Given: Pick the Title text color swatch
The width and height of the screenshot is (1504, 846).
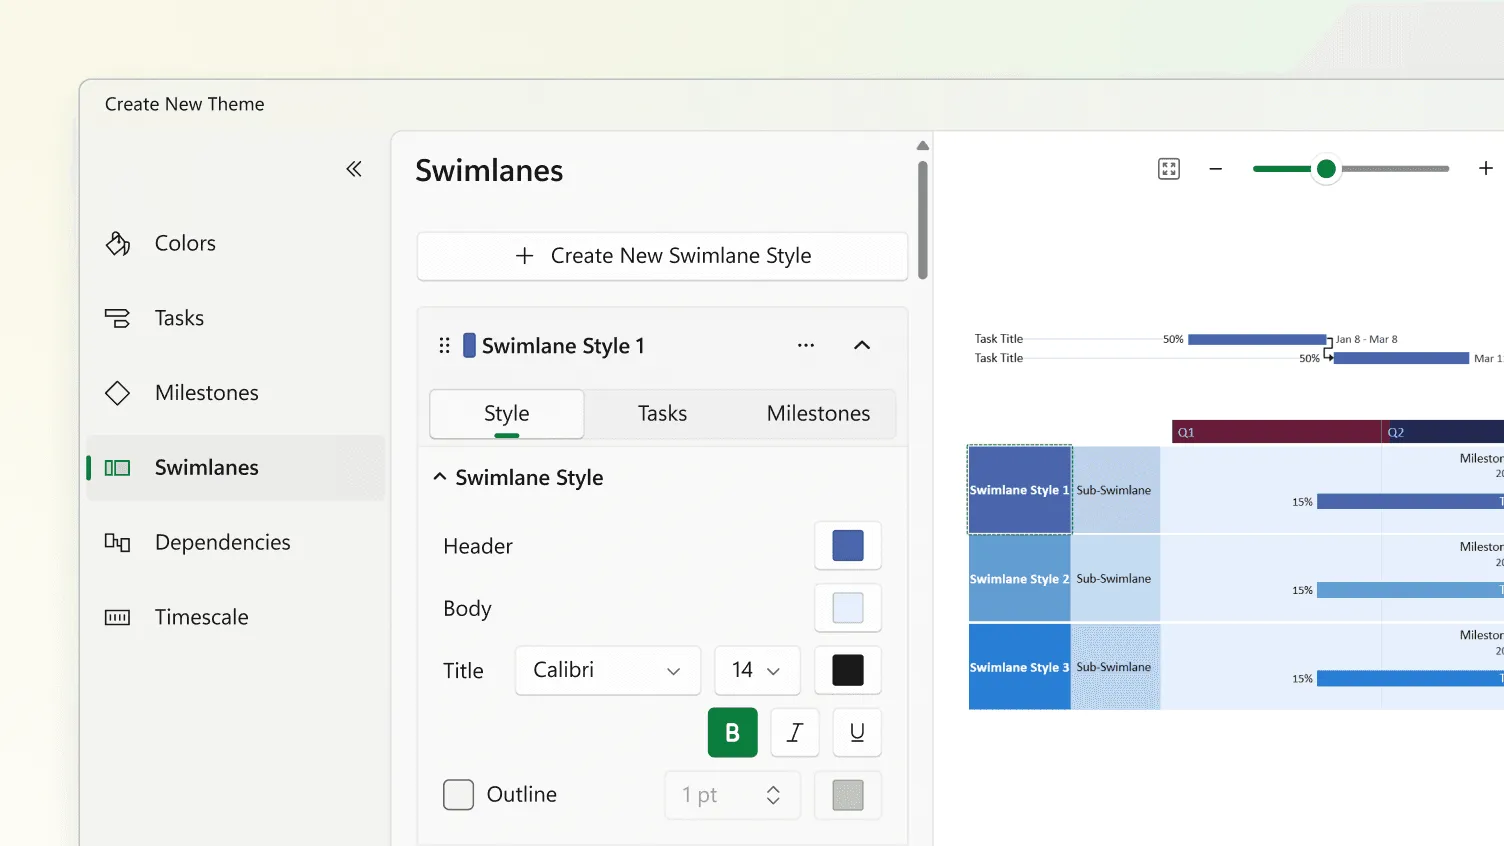Looking at the screenshot, I should click(848, 670).
